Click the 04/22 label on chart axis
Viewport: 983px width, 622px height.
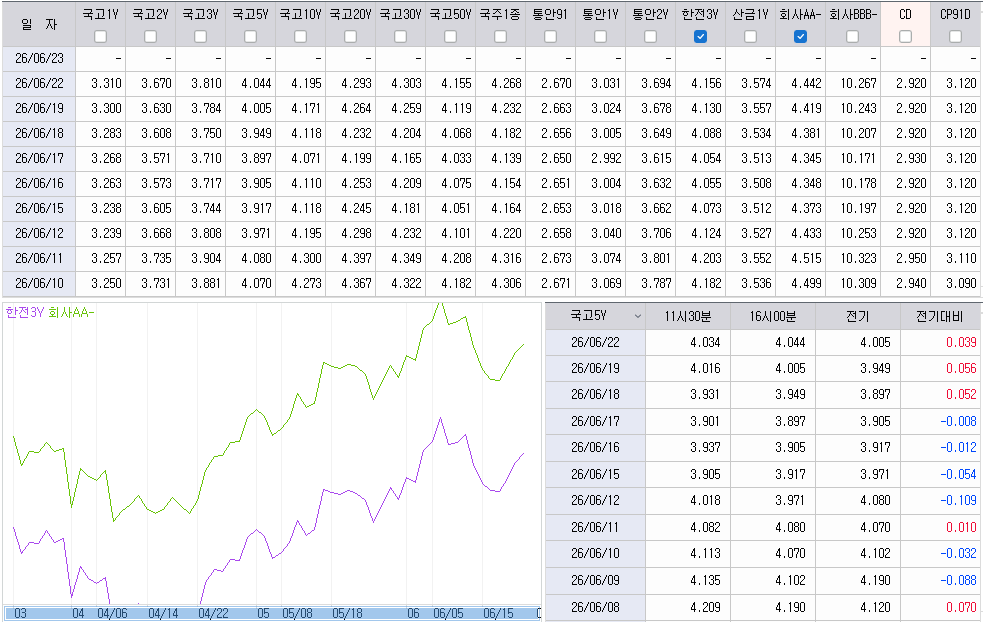(x=213, y=613)
